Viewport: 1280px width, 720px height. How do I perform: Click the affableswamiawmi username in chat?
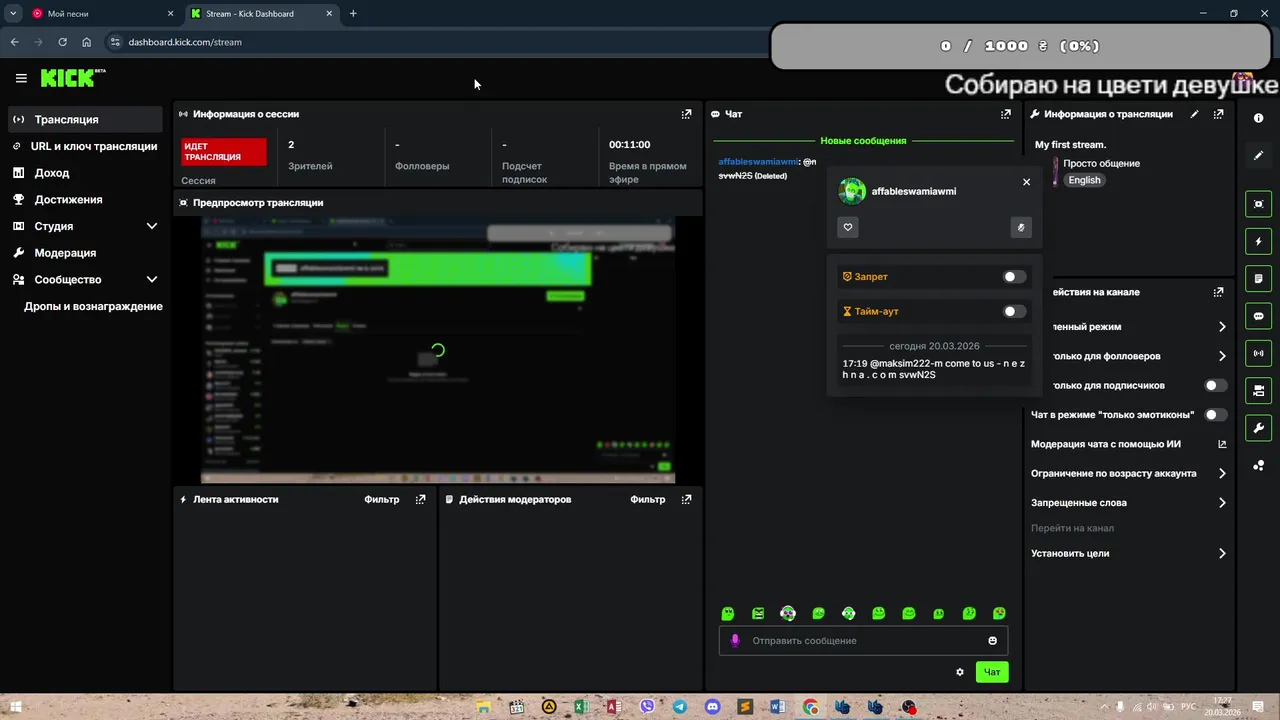[x=758, y=161]
